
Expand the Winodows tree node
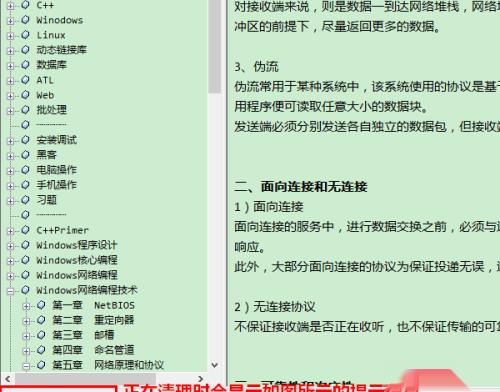click(10, 21)
